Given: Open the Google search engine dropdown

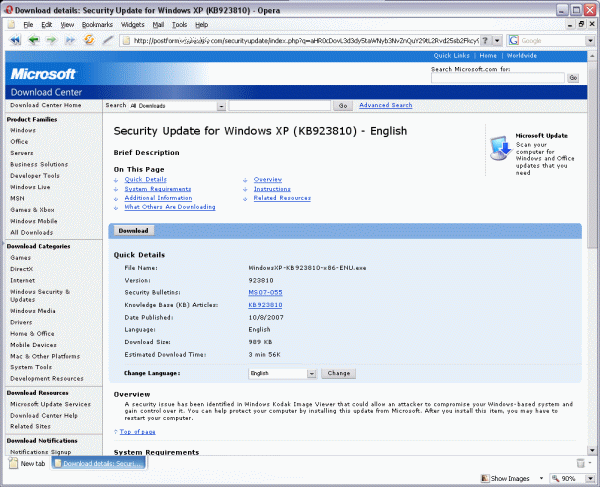Looking at the screenshot, I should point(590,41).
